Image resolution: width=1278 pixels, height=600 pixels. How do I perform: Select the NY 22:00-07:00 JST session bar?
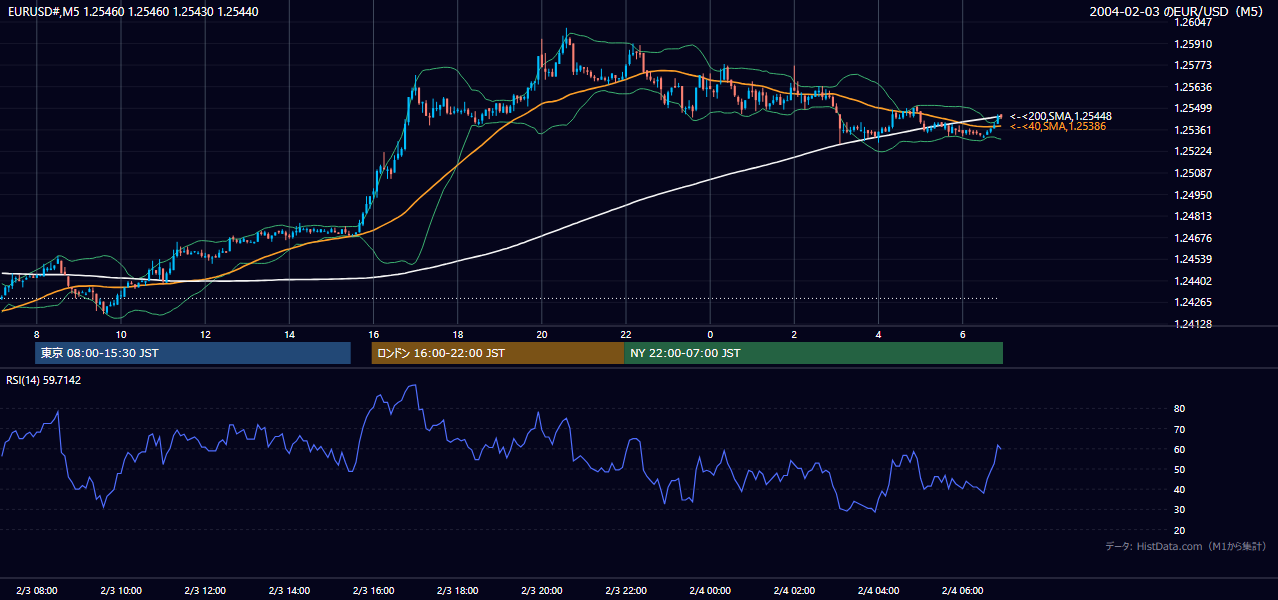coord(814,353)
